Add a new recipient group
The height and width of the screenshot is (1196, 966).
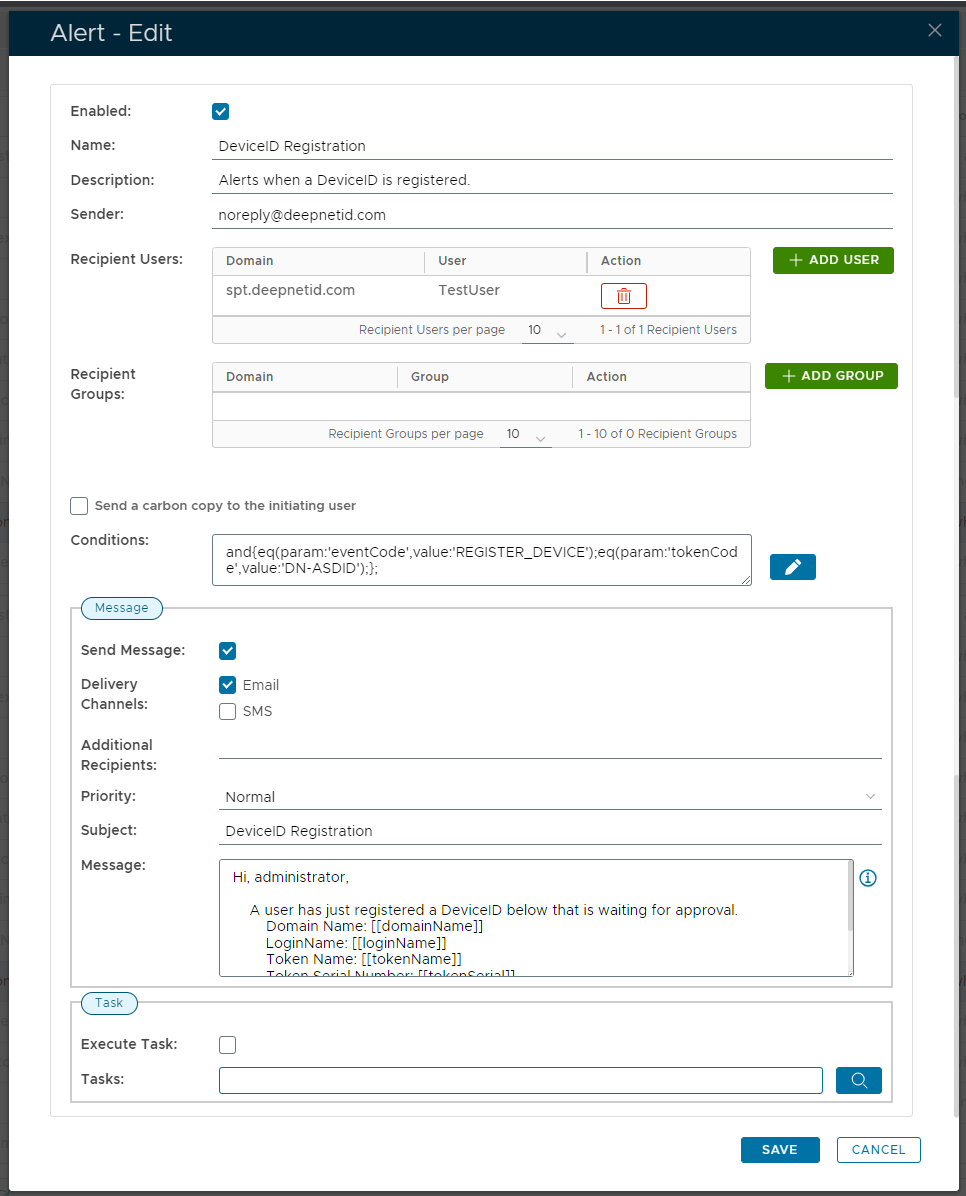click(831, 376)
